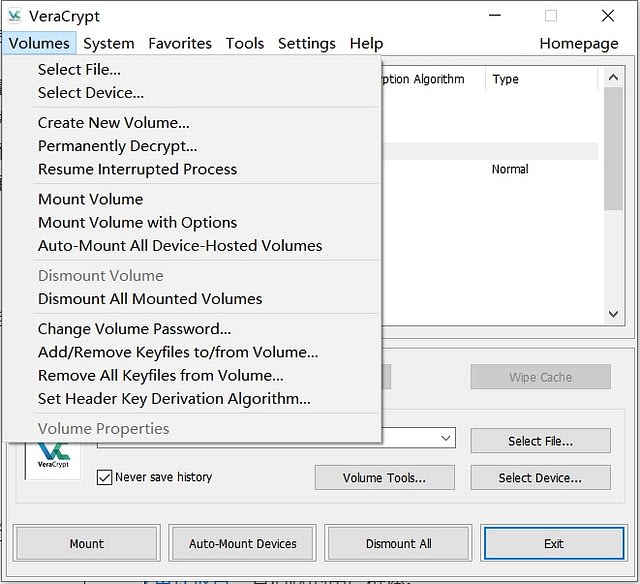The width and height of the screenshot is (640, 584).
Task: Choose Create New Volume... menu entry
Action: (x=192, y=122)
